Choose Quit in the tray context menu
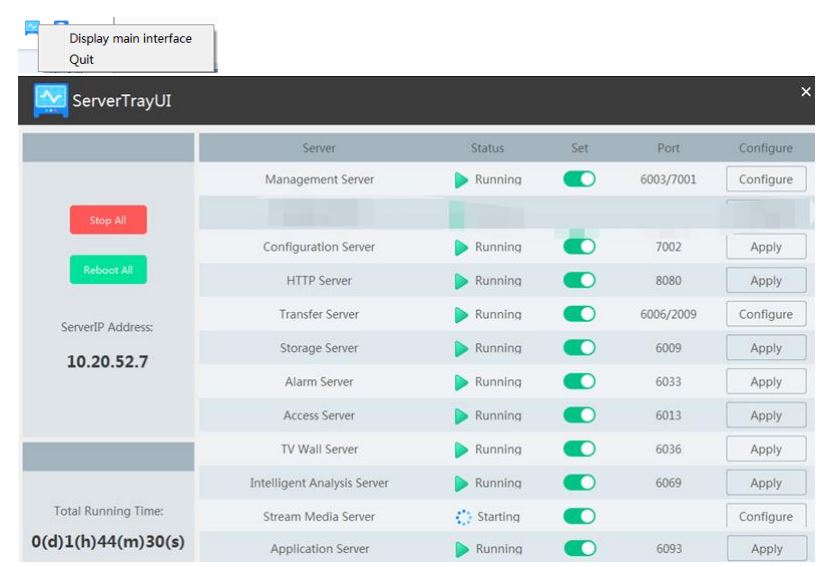Screen dimensions: 827x567 click(x=82, y=60)
